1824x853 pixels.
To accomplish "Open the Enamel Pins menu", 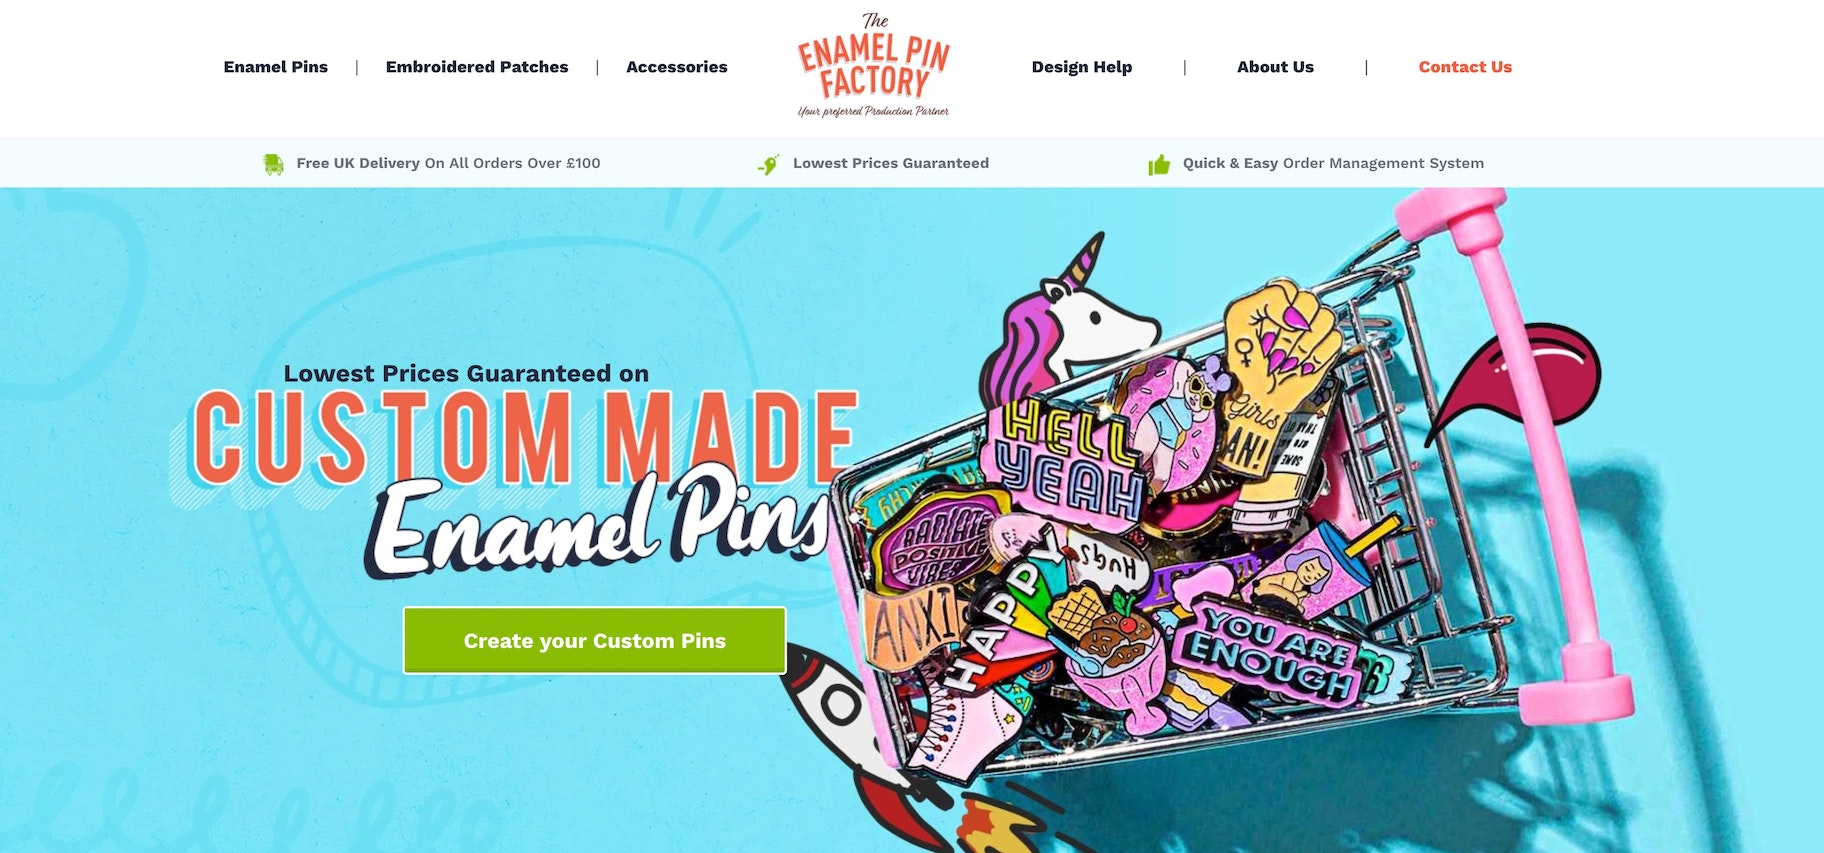I will 276,67.
